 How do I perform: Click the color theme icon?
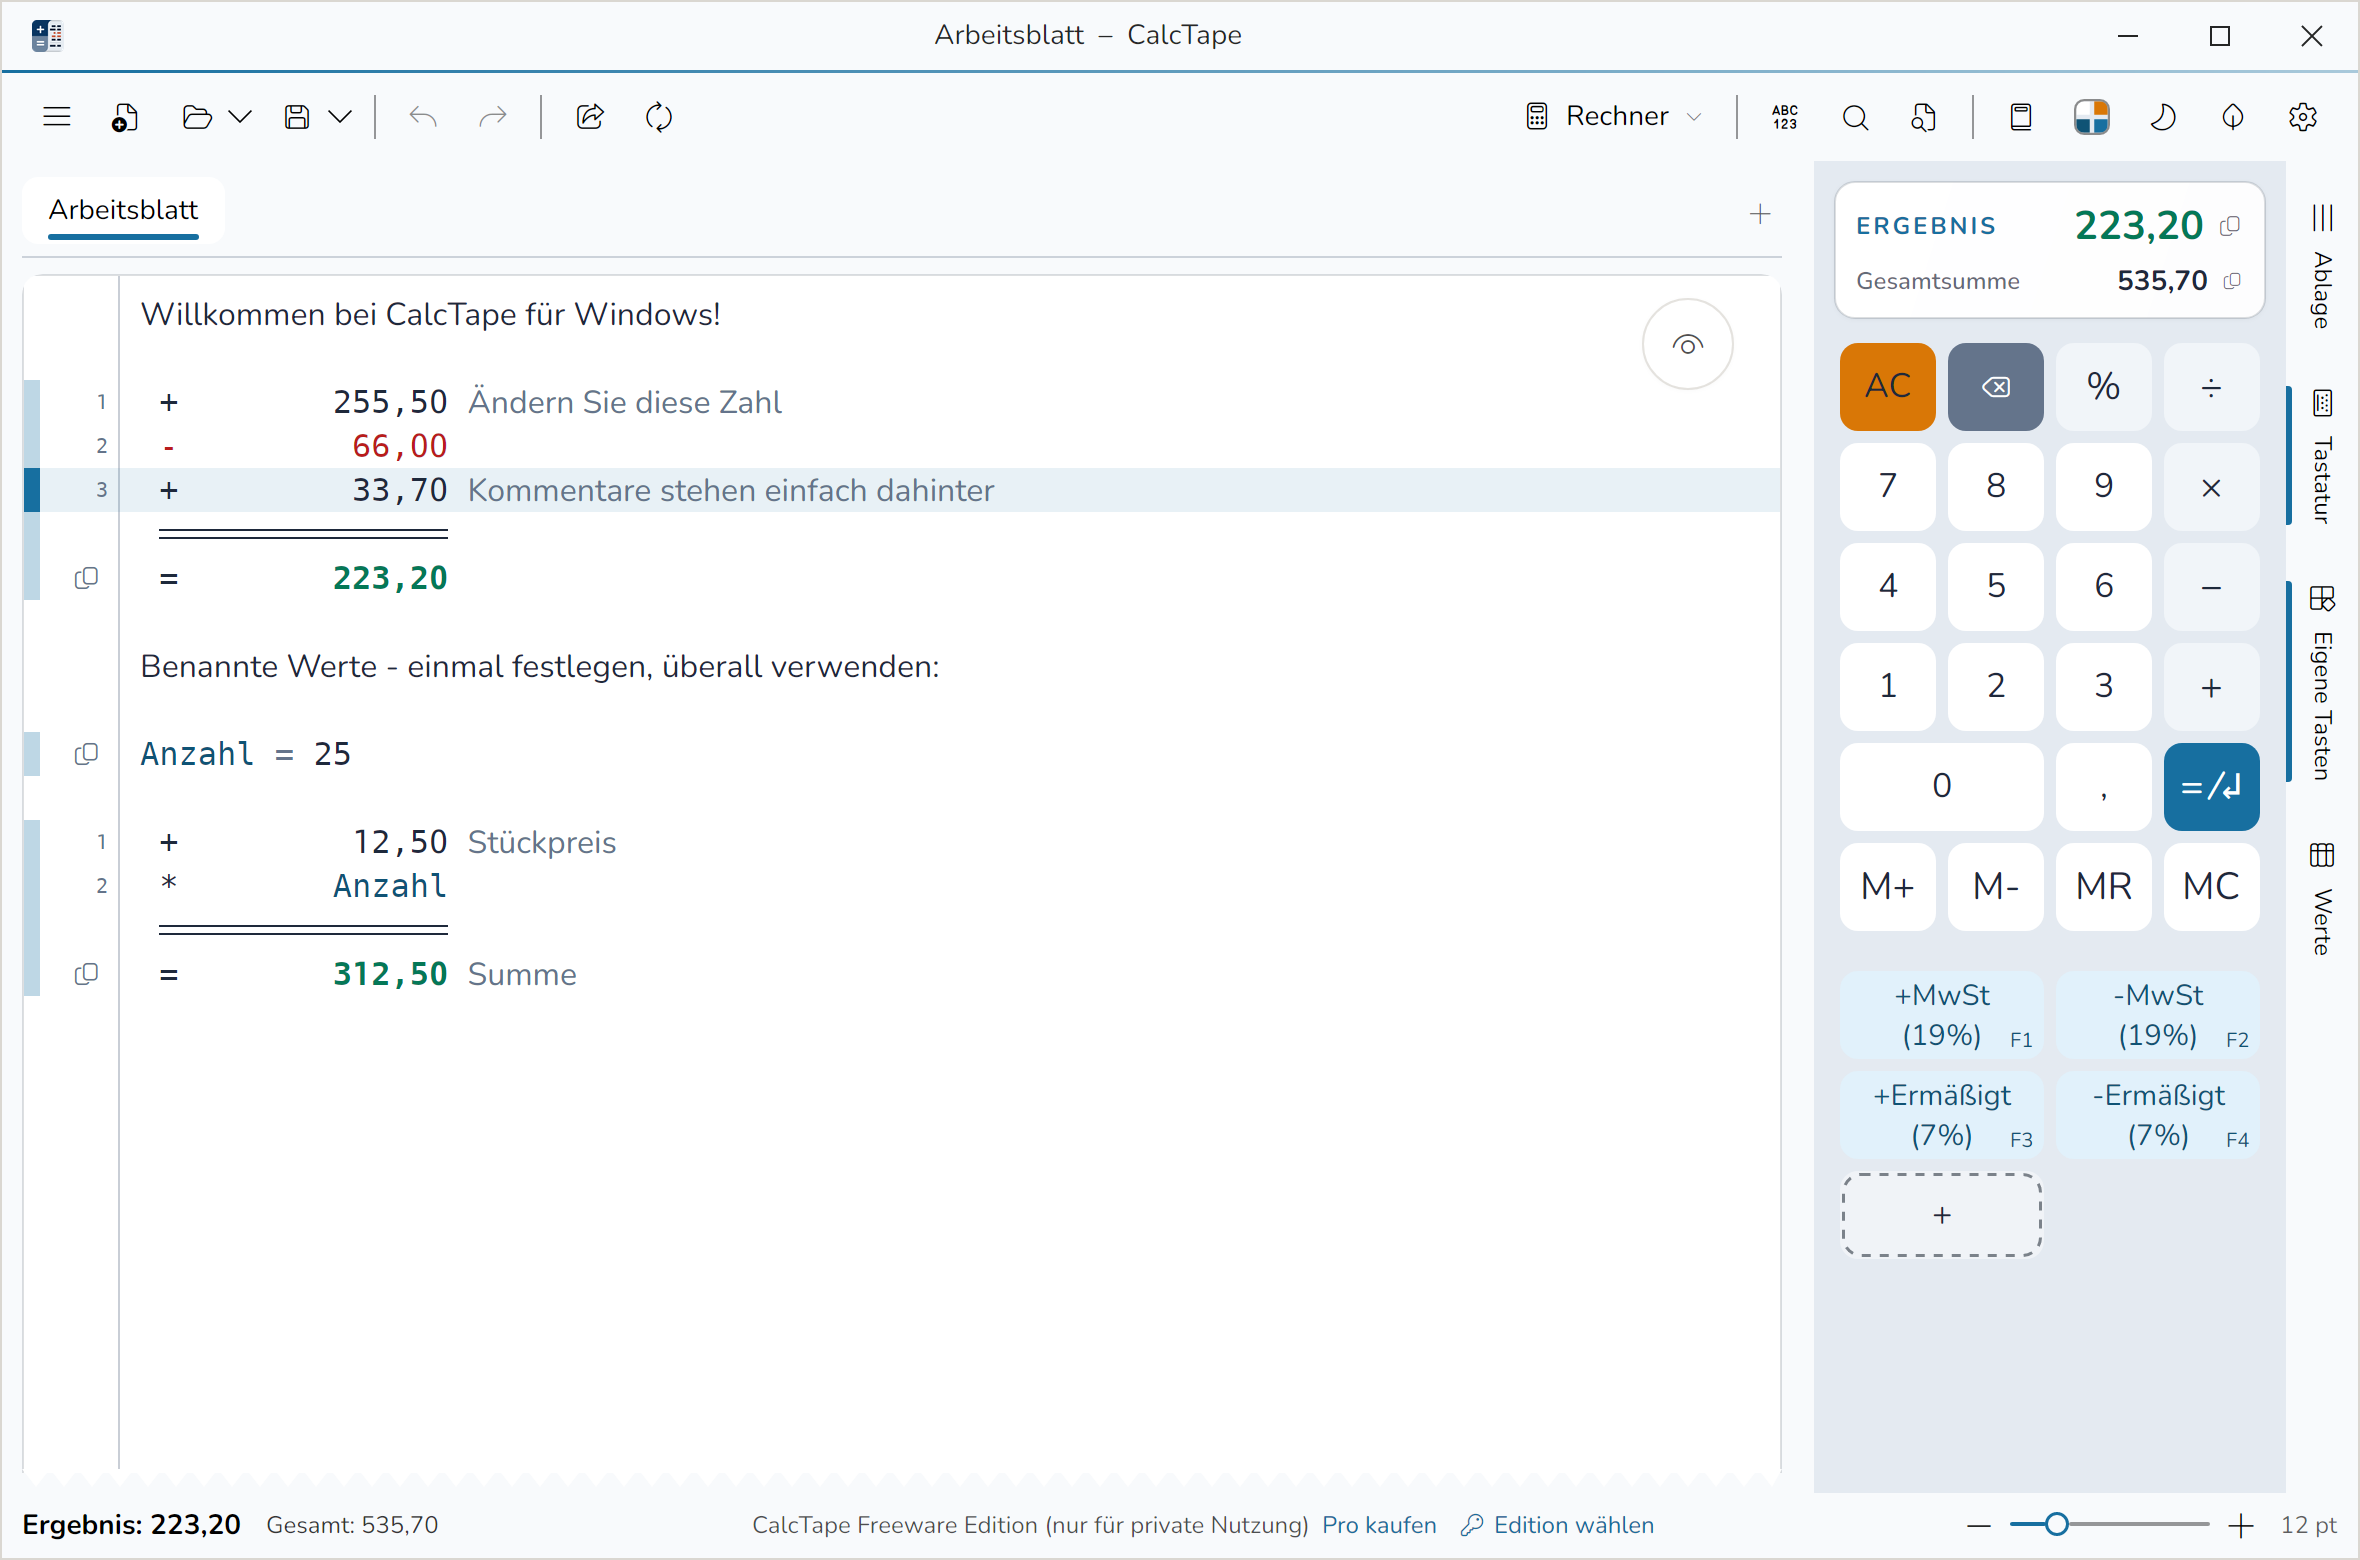coord(2092,117)
